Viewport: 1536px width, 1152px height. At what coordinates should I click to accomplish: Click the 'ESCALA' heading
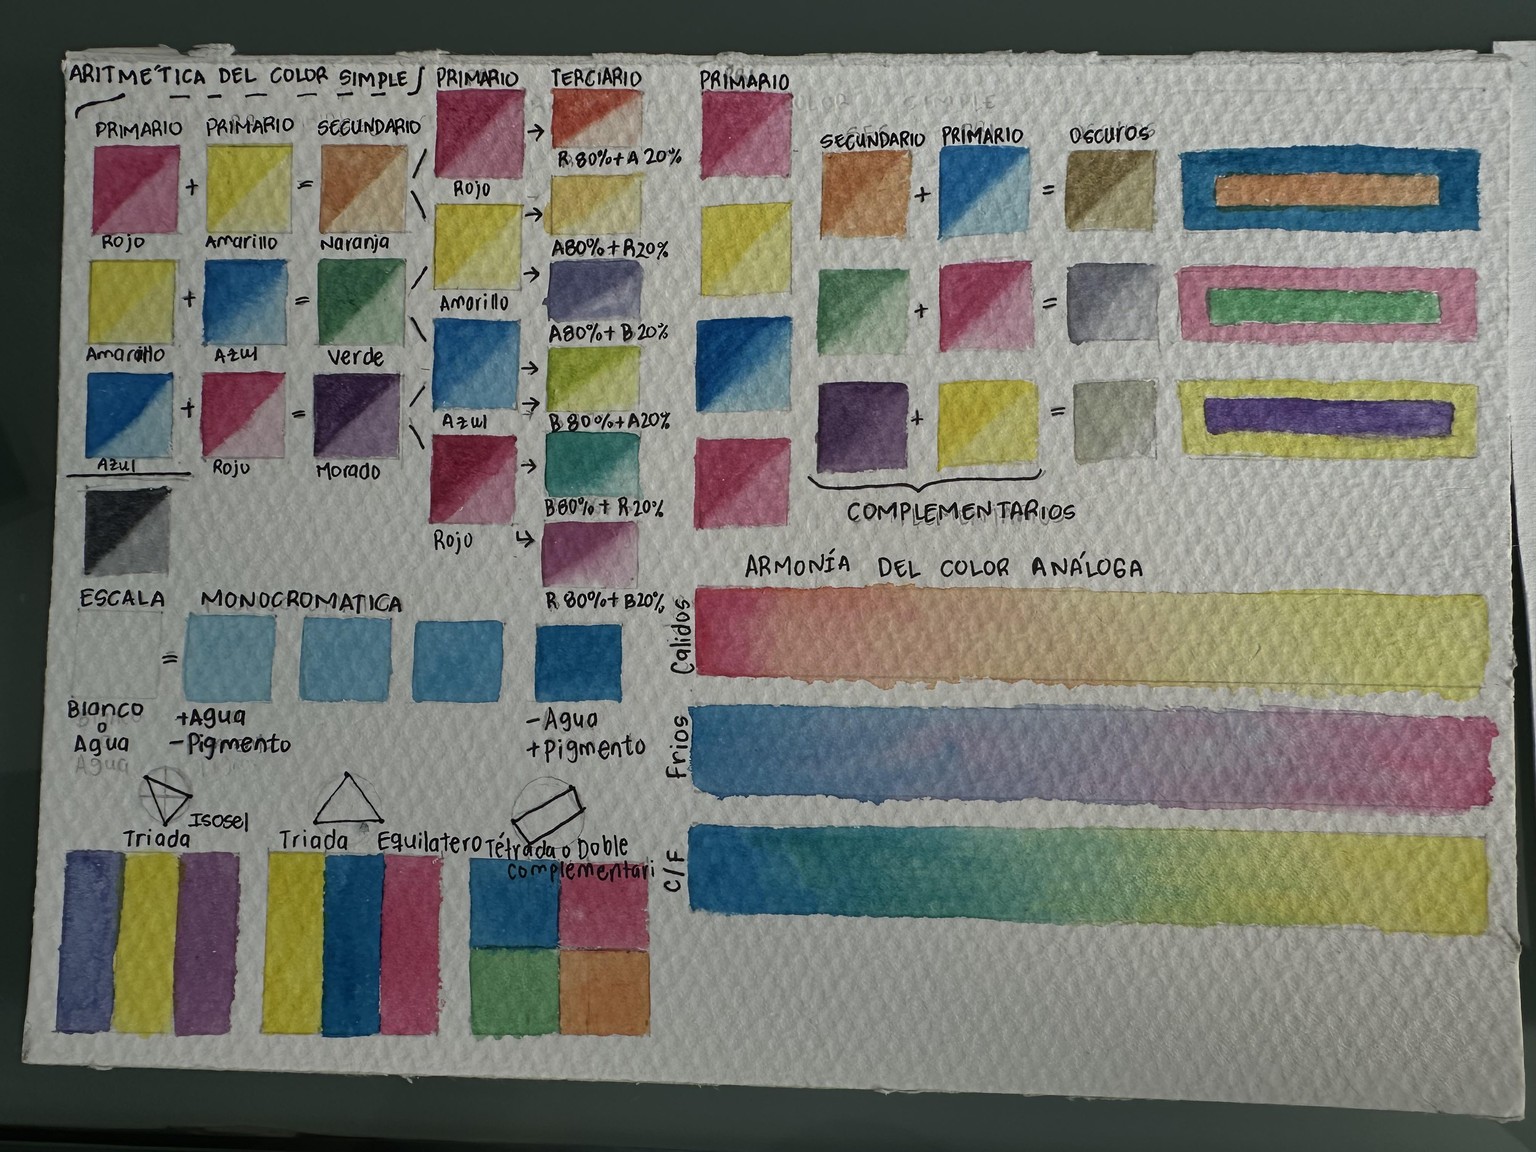click(122, 599)
